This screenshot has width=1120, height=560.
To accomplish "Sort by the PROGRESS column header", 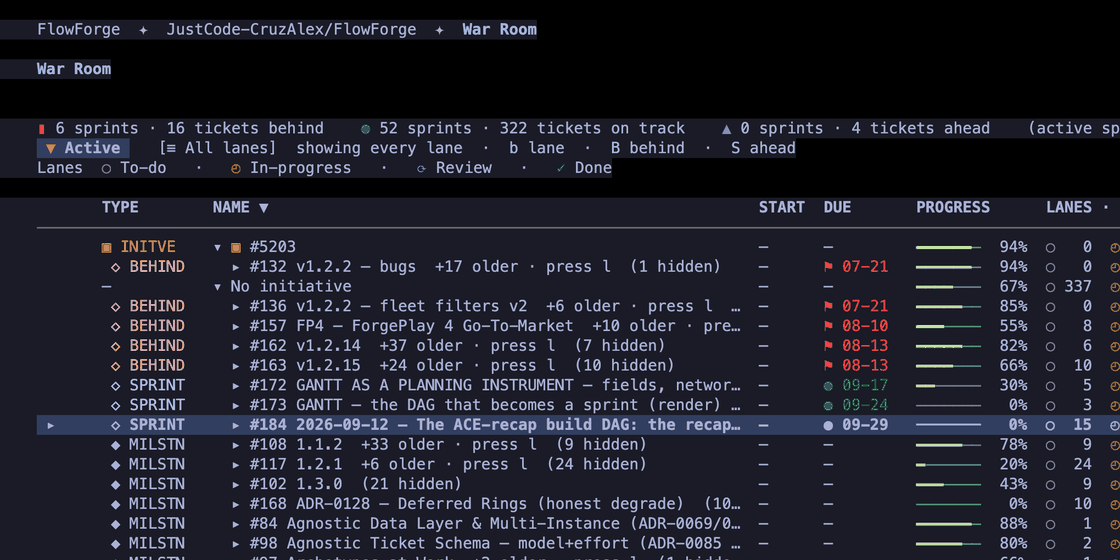I will pyautogui.click(x=953, y=208).
